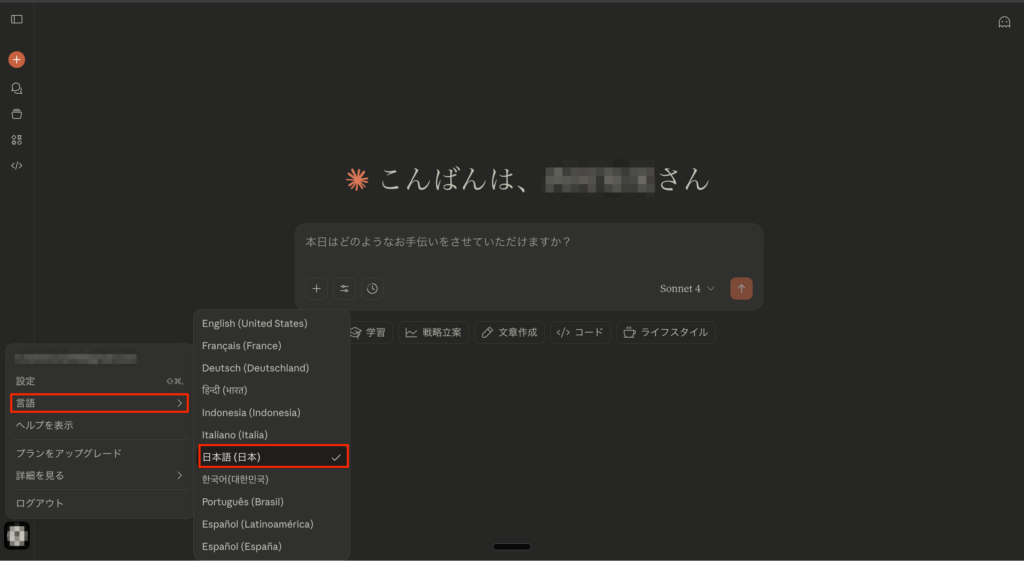Screen dimensions: 1024x575
Task: Click the 文章作成 suggestion chip
Action: [509, 333]
